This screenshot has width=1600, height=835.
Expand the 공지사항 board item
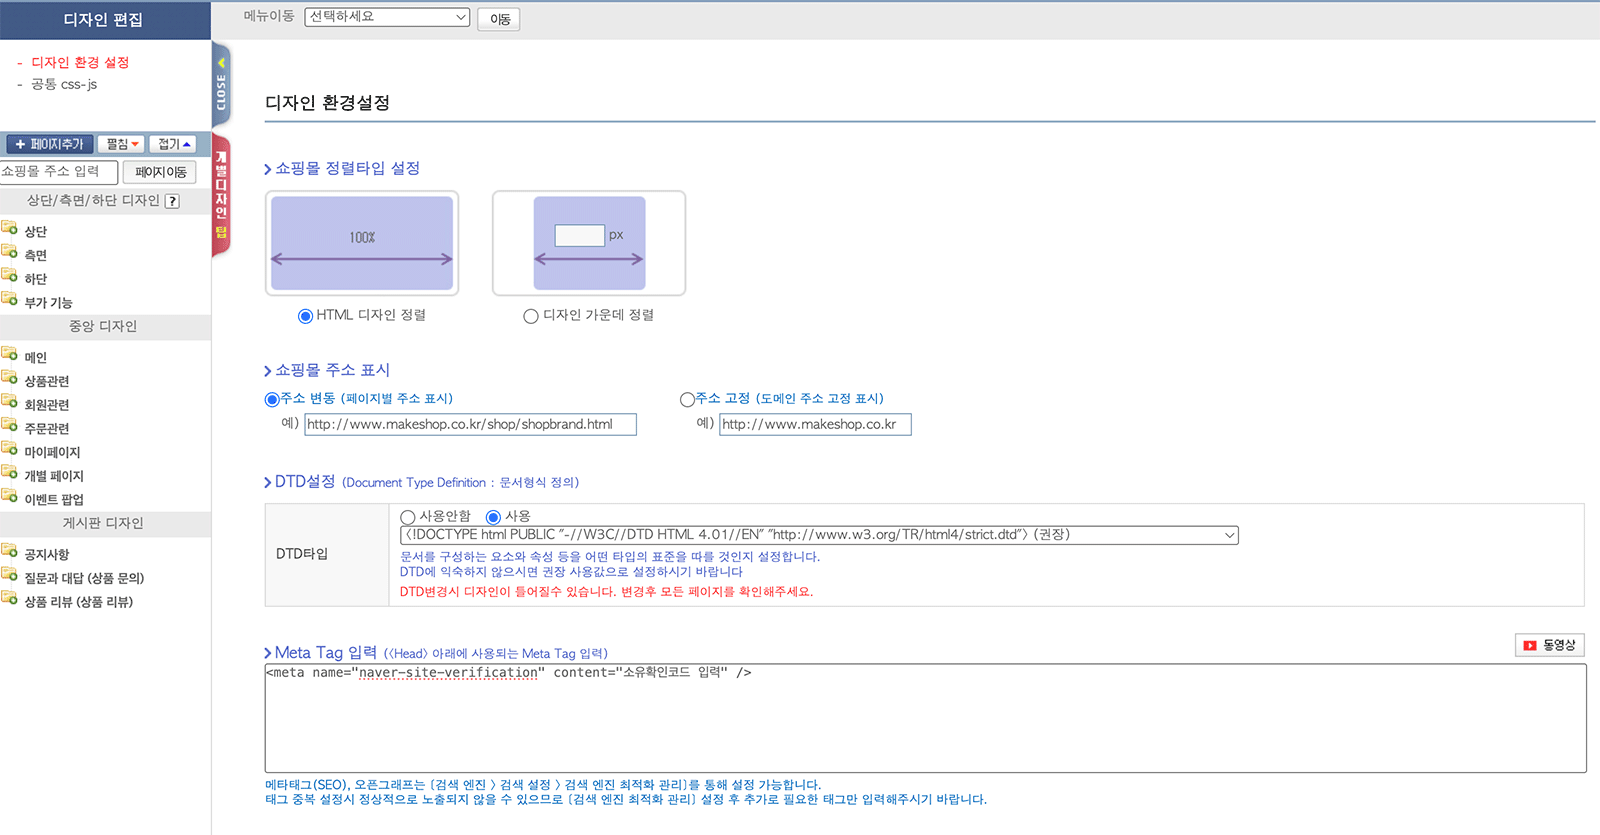pos(47,554)
